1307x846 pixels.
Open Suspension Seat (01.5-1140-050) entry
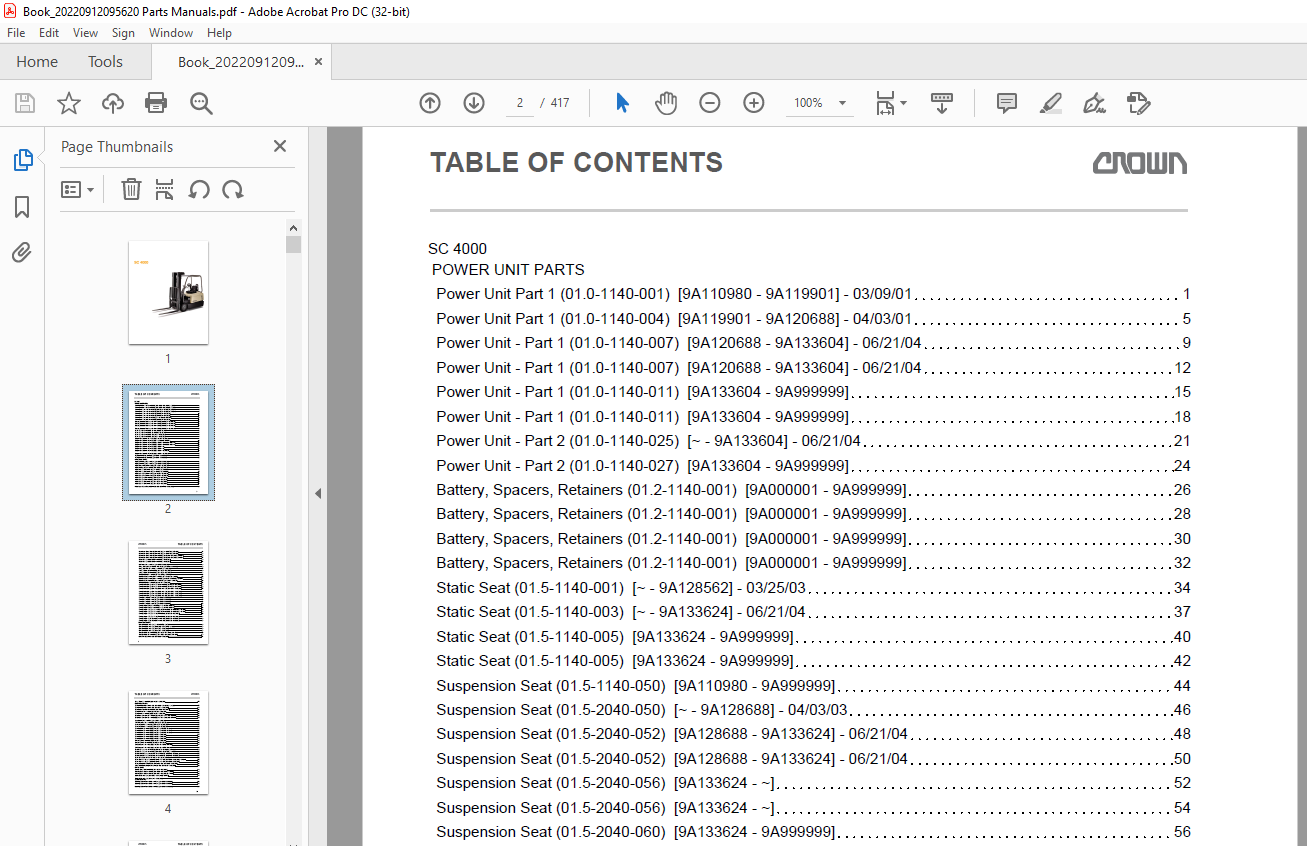click(x=813, y=686)
